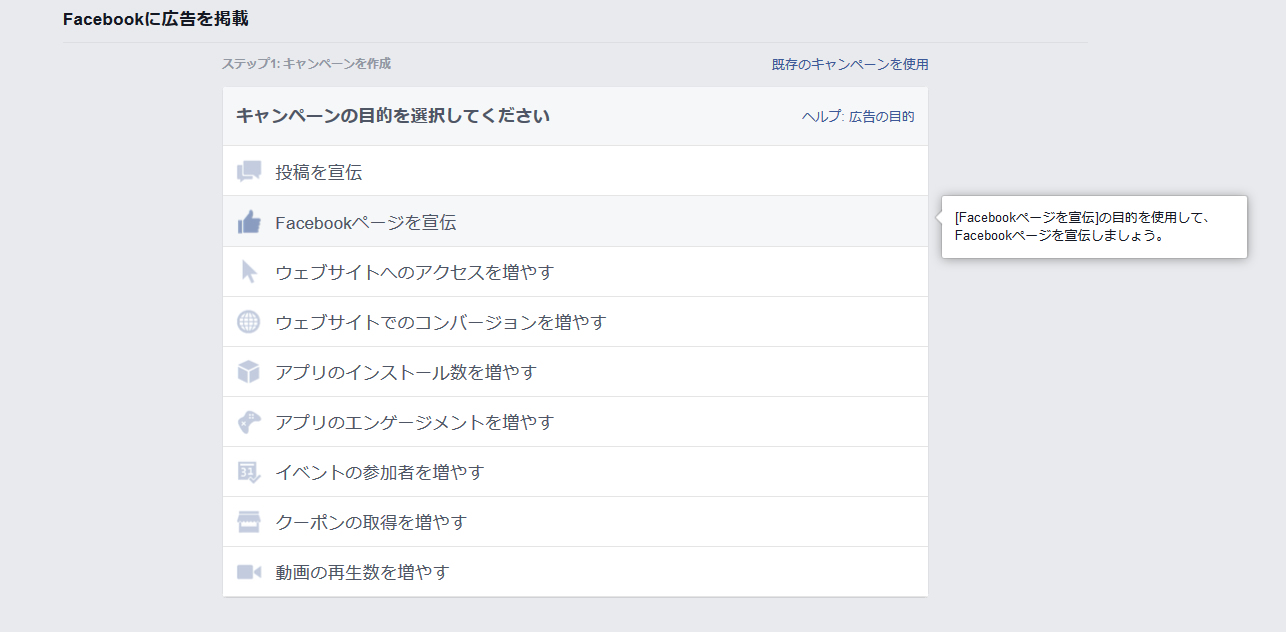Click the video camera icon for 動画の再生数
Screen dimensions: 1286x632
(249, 572)
